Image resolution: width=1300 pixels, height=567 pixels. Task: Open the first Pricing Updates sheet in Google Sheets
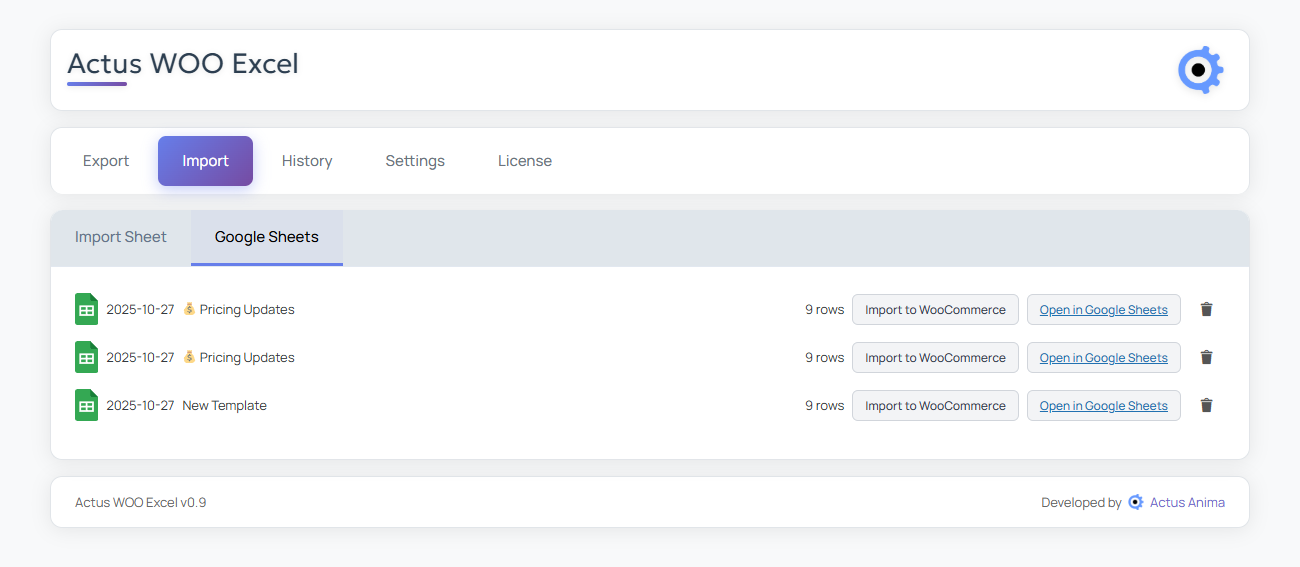pos(1104,309)
